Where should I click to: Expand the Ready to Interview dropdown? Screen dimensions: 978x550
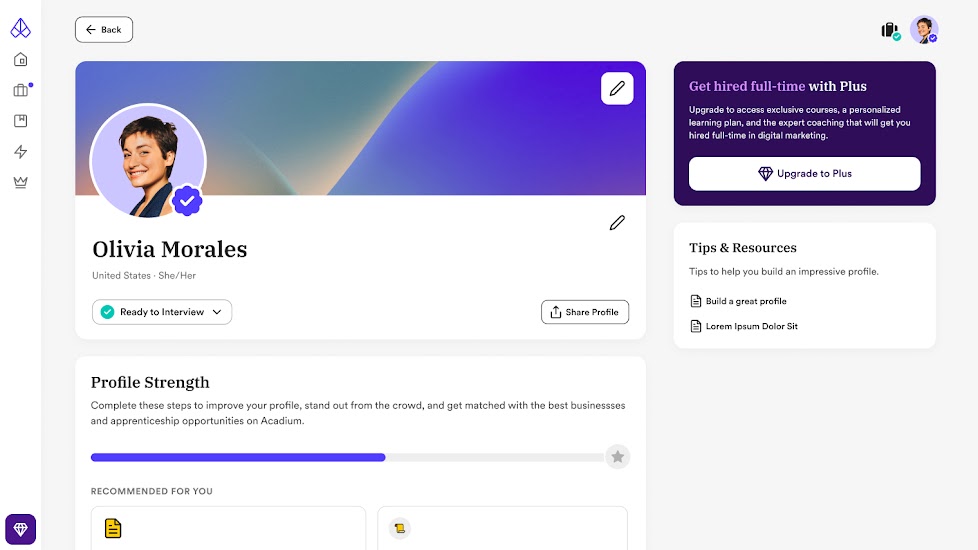click(x=162, y=312)
